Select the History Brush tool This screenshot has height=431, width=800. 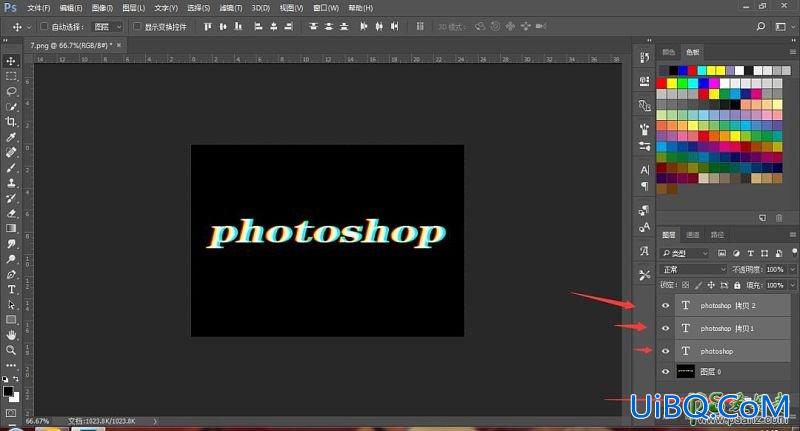[11, 198]
